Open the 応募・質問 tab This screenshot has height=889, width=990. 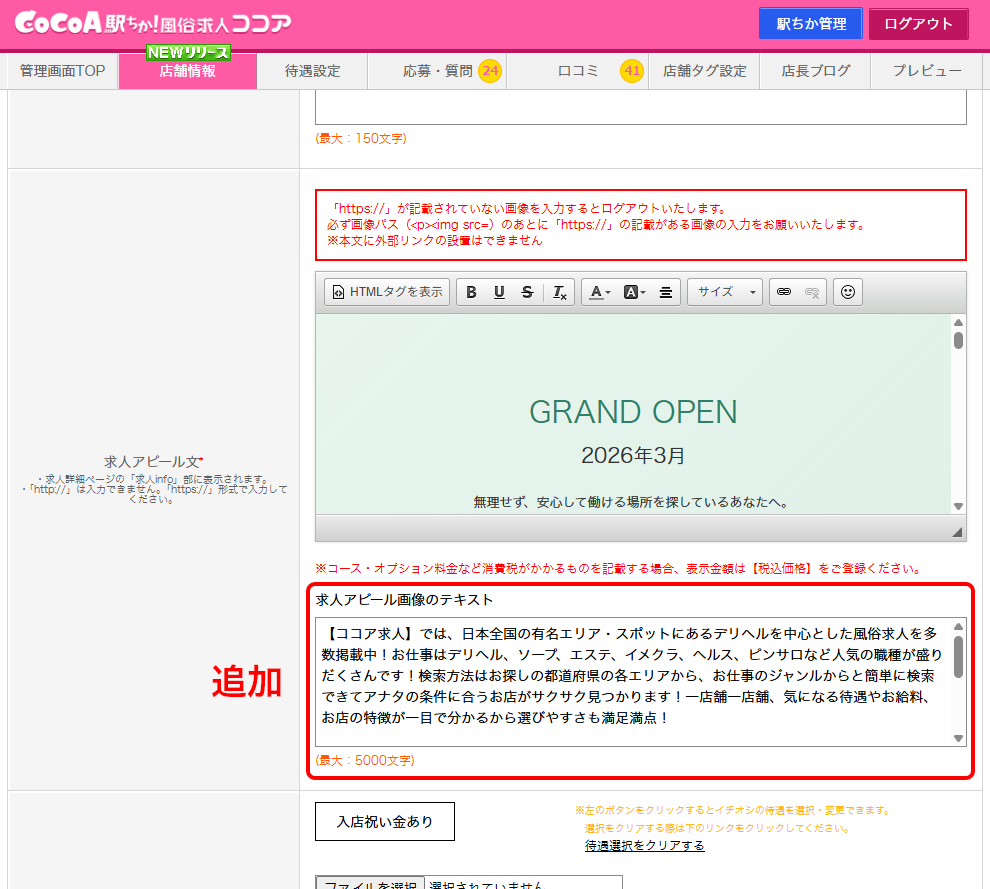[438, 71]
